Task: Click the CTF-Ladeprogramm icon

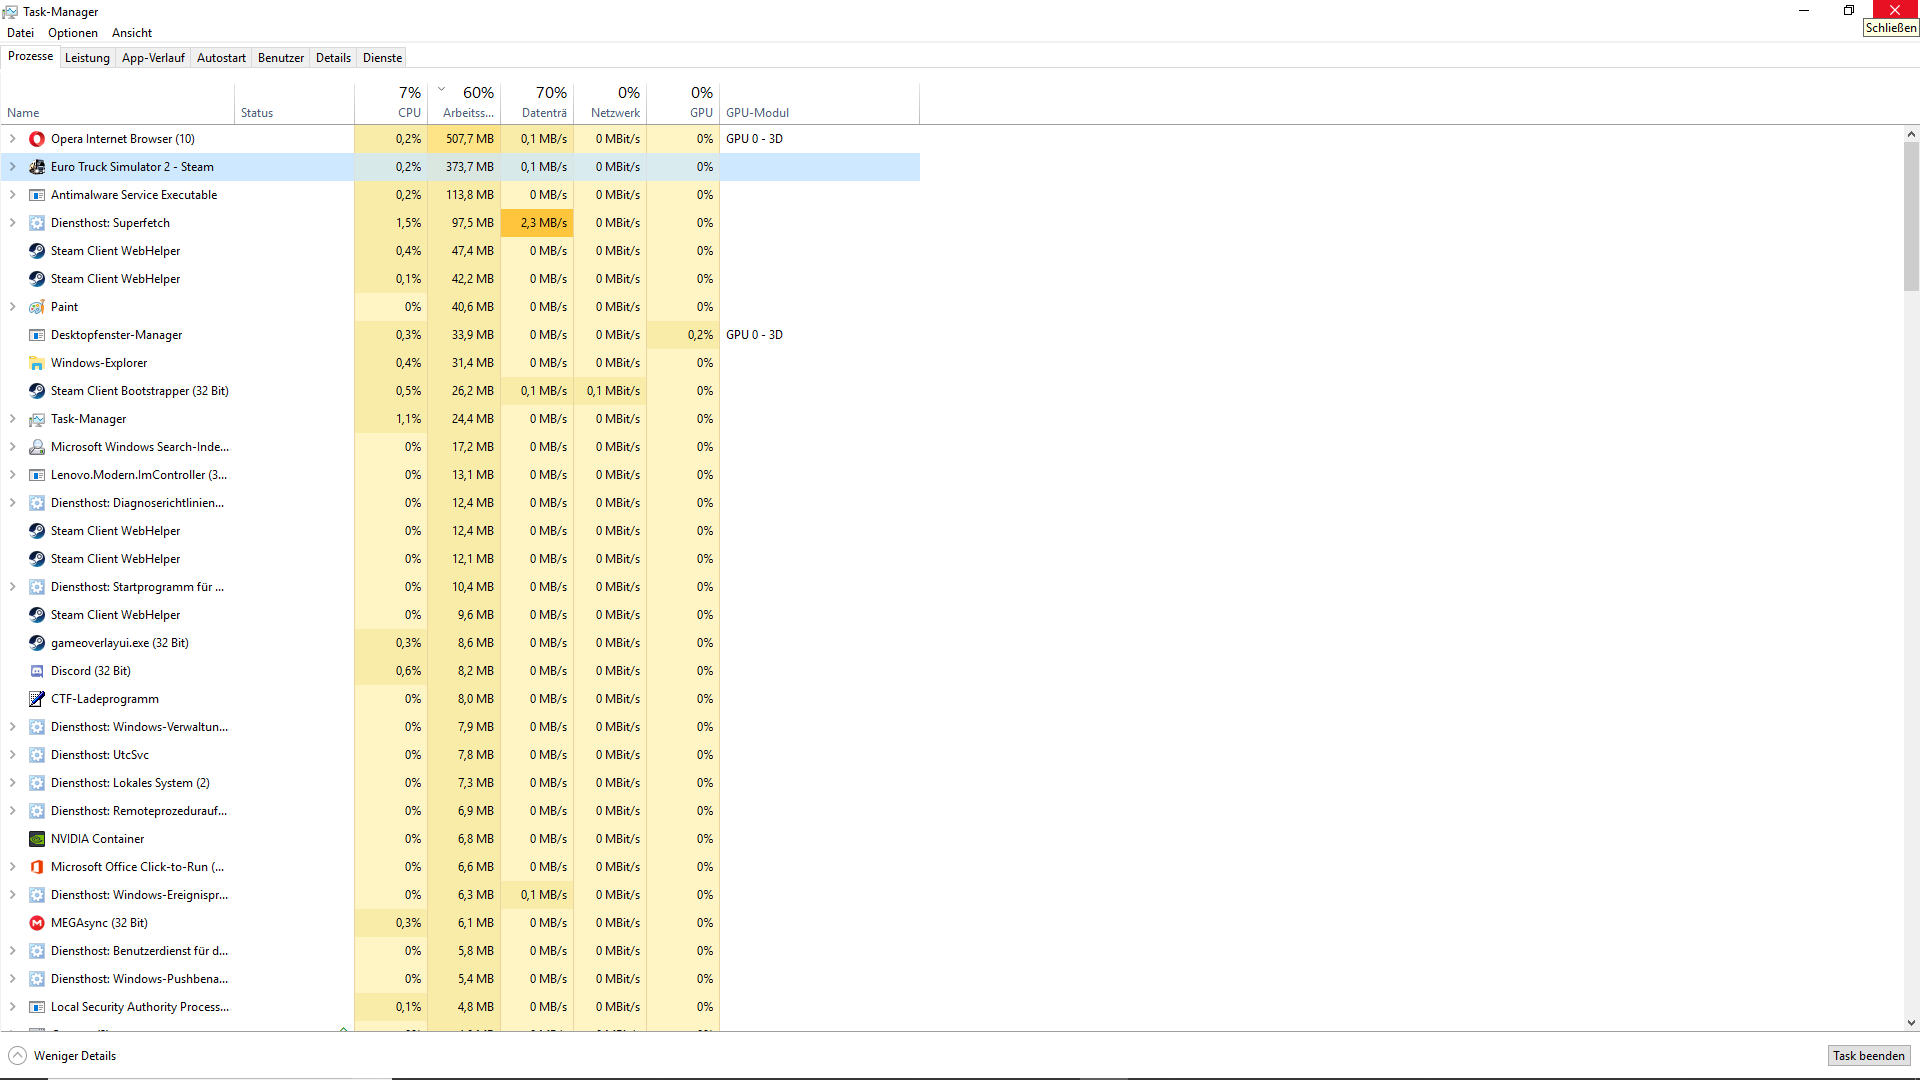Action: (x=37, y=699)
